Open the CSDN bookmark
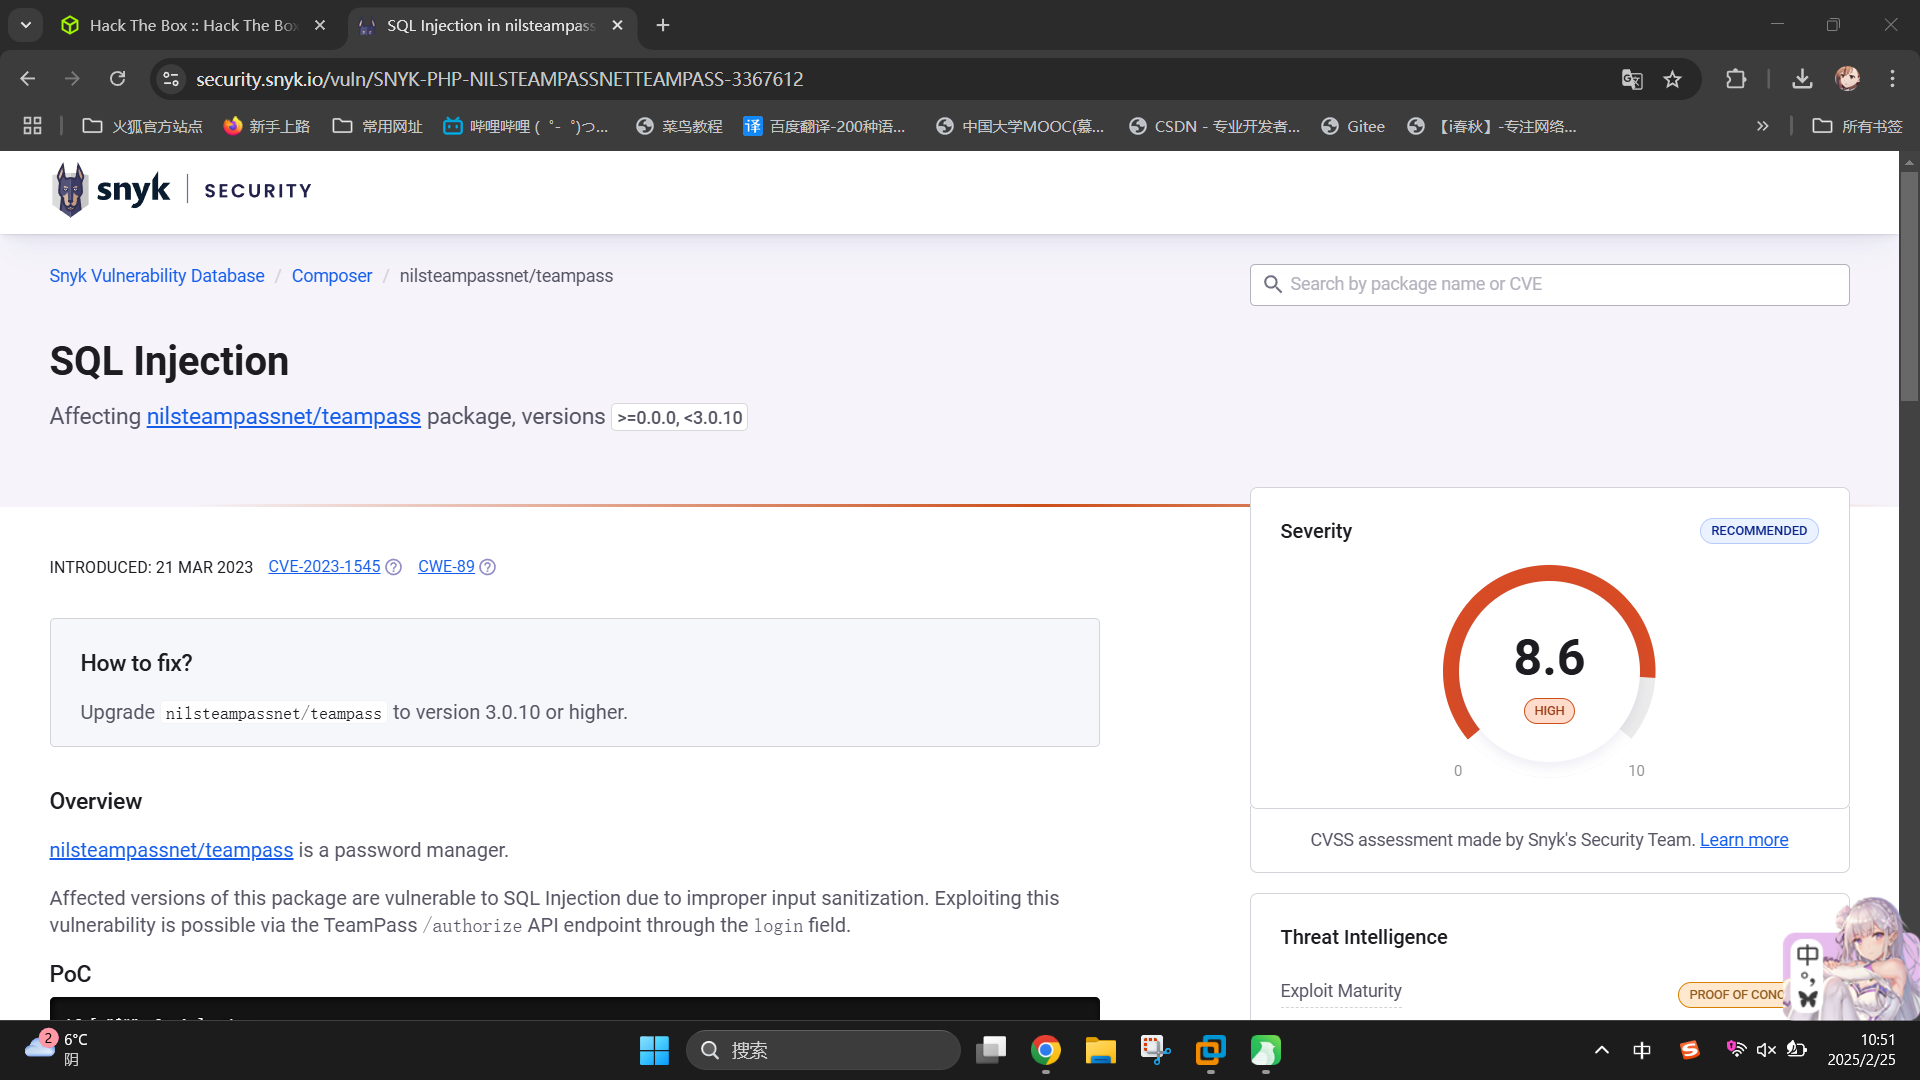The height and width of the screenshot is (1080, 1920). [x=1214, y=126]
